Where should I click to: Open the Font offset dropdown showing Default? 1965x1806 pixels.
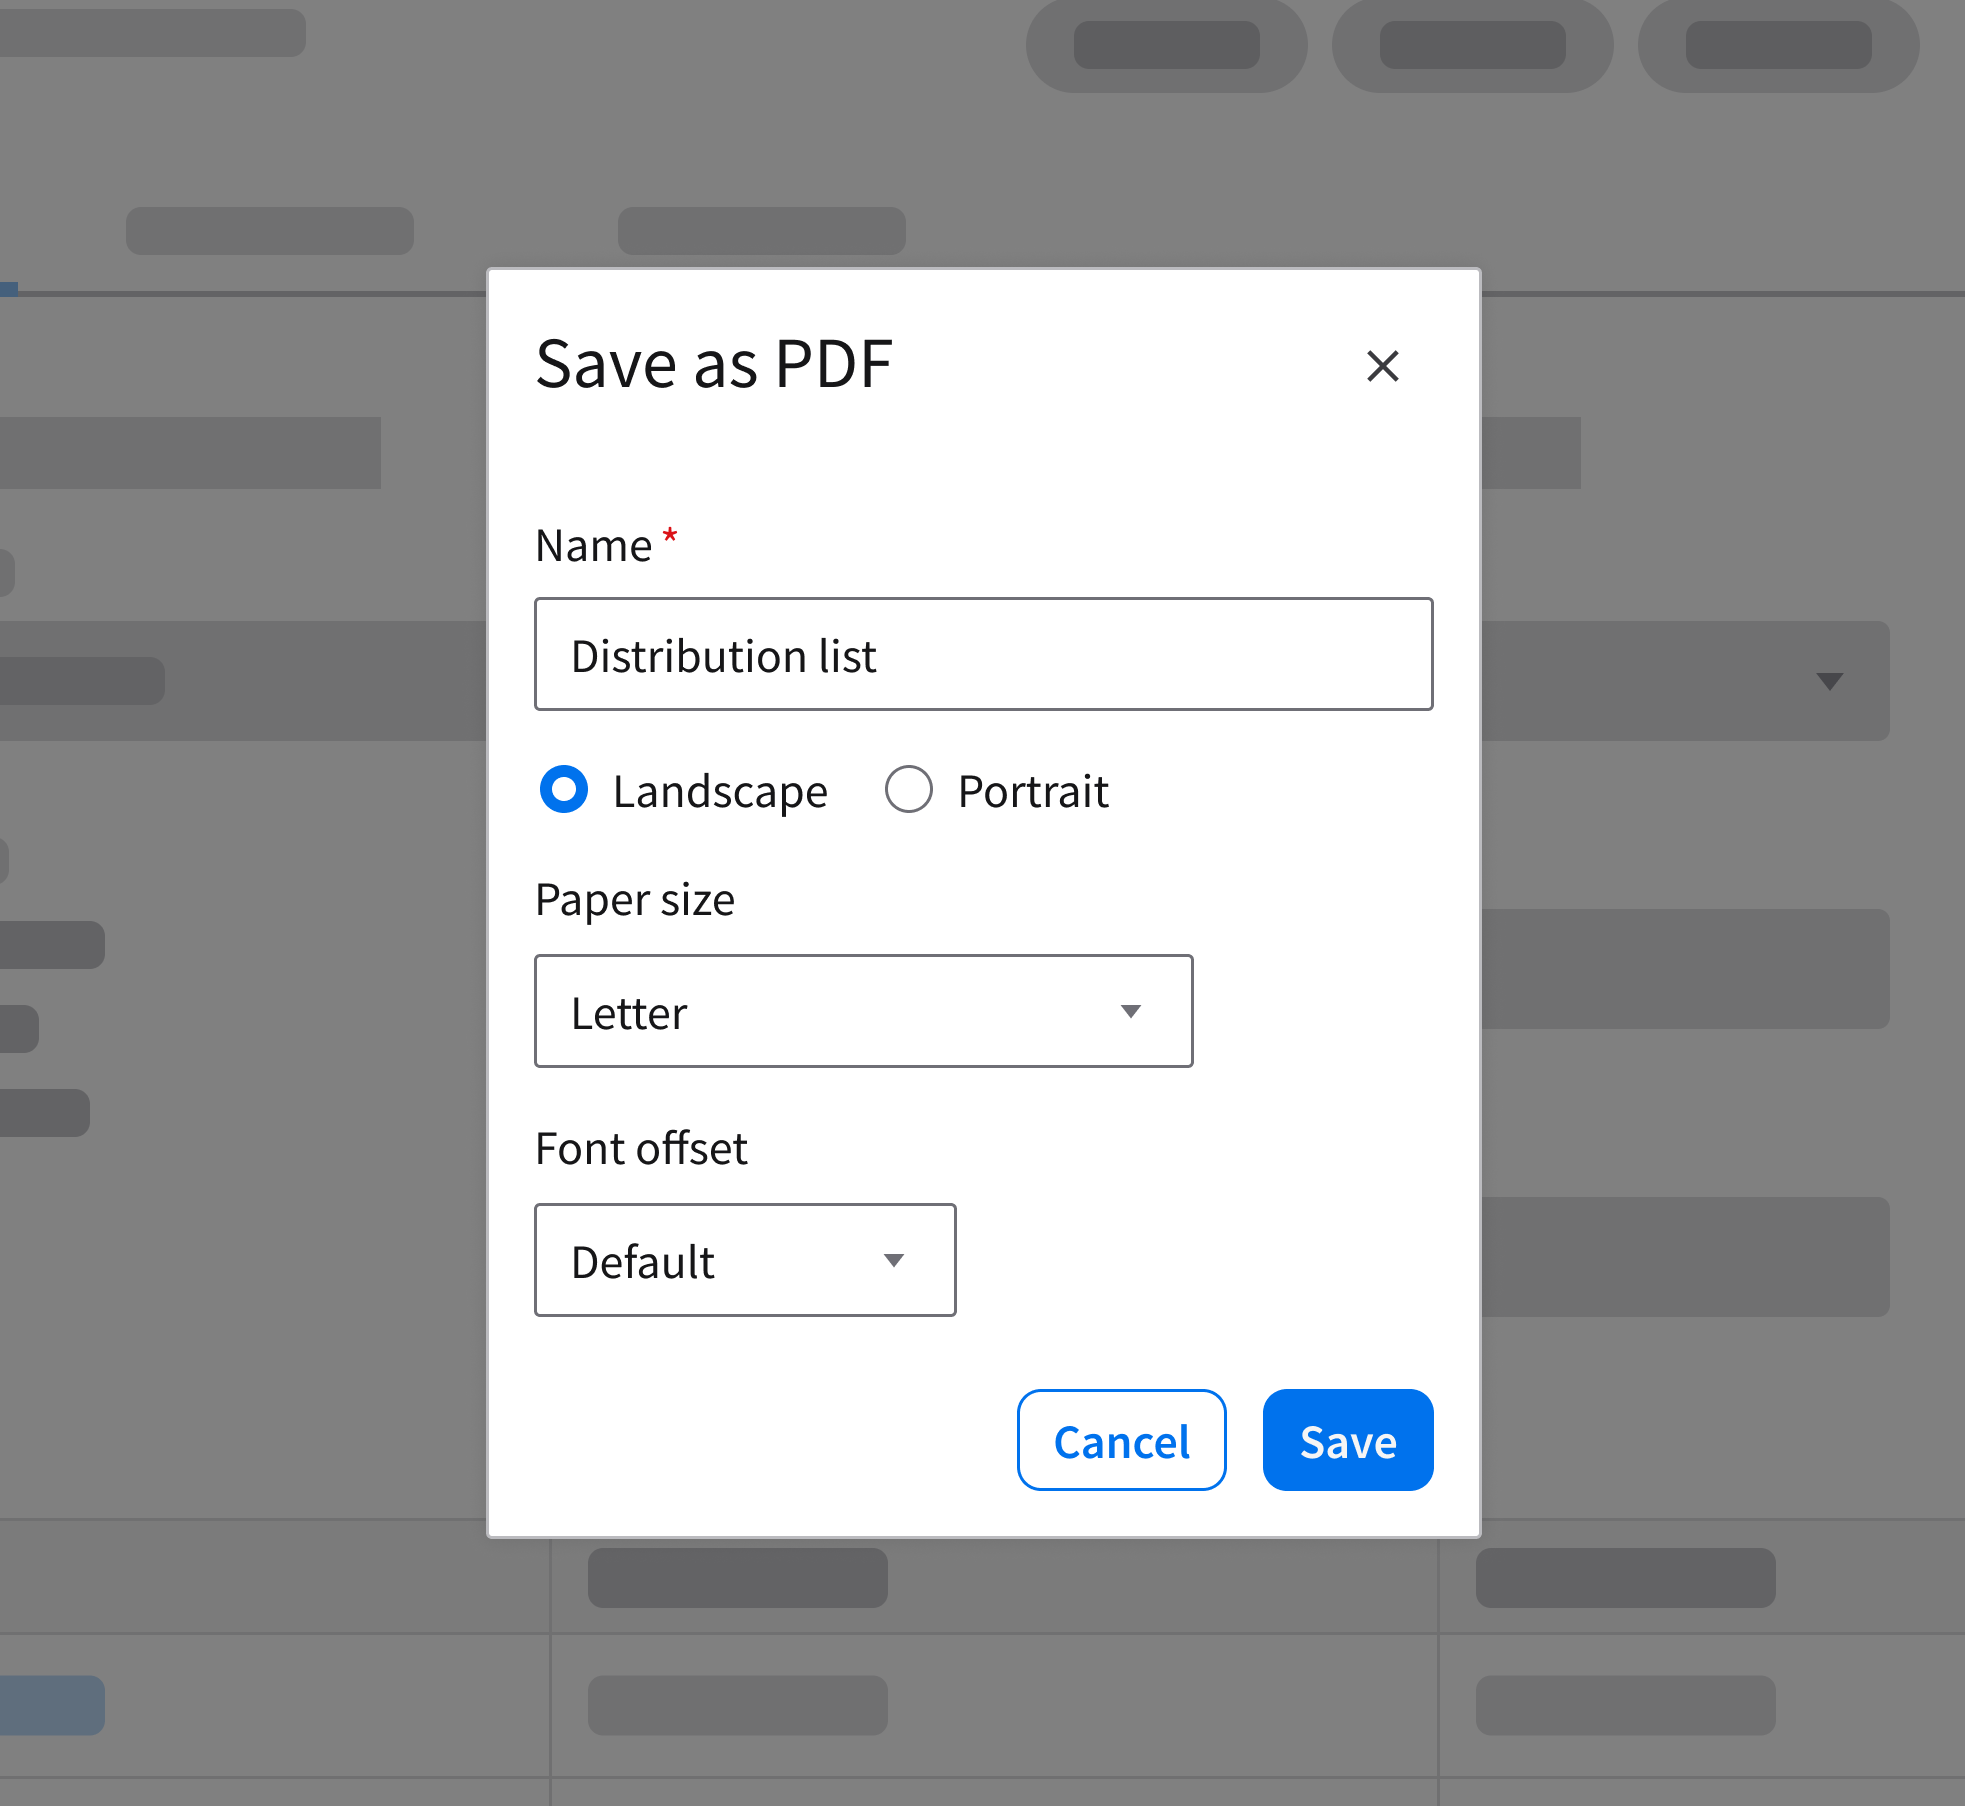tap(745, 1261)
